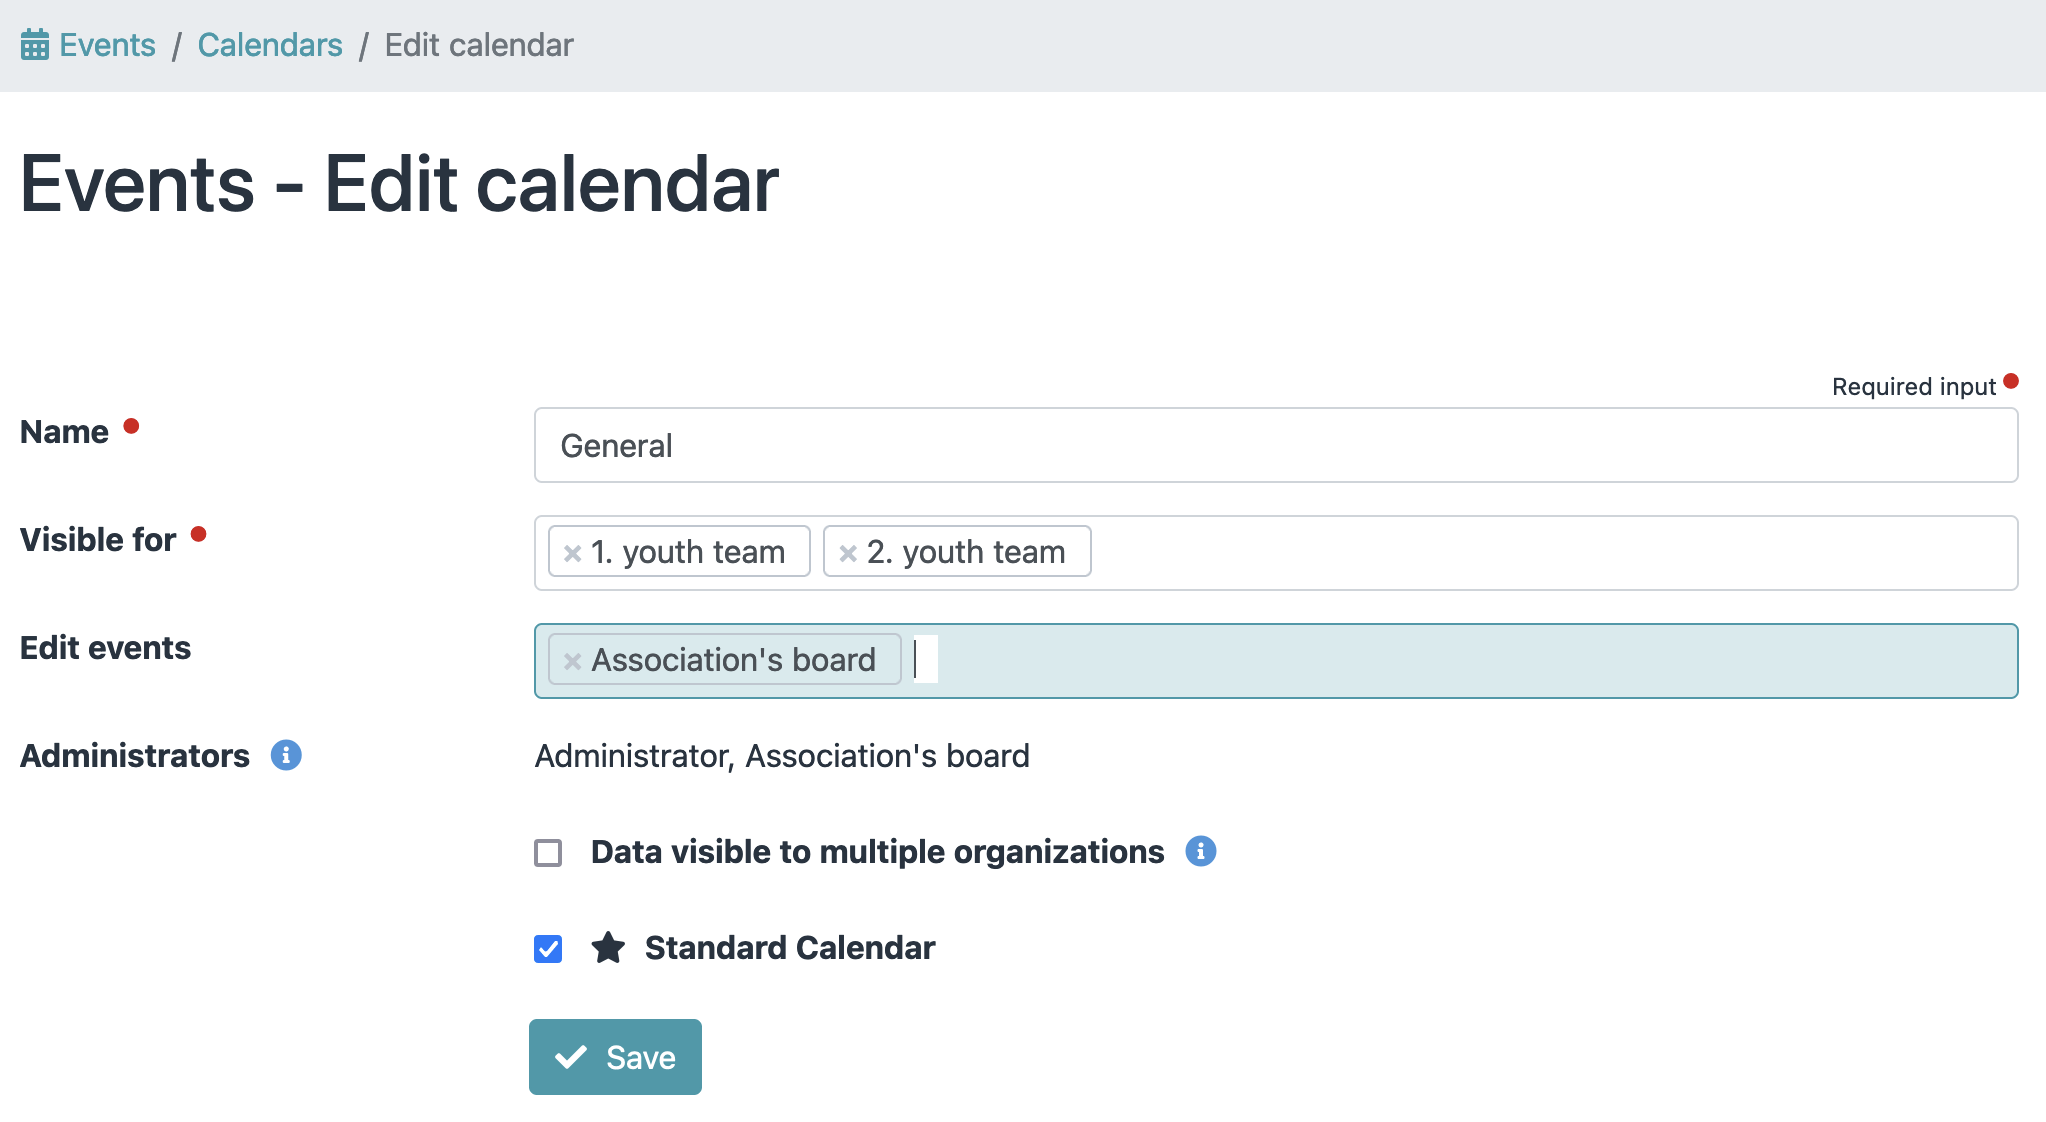Image resolution: width=2046 pixels, height=1122 pixels.
Task: Remove the '1. youth team' tag
Action: point(572,553)
